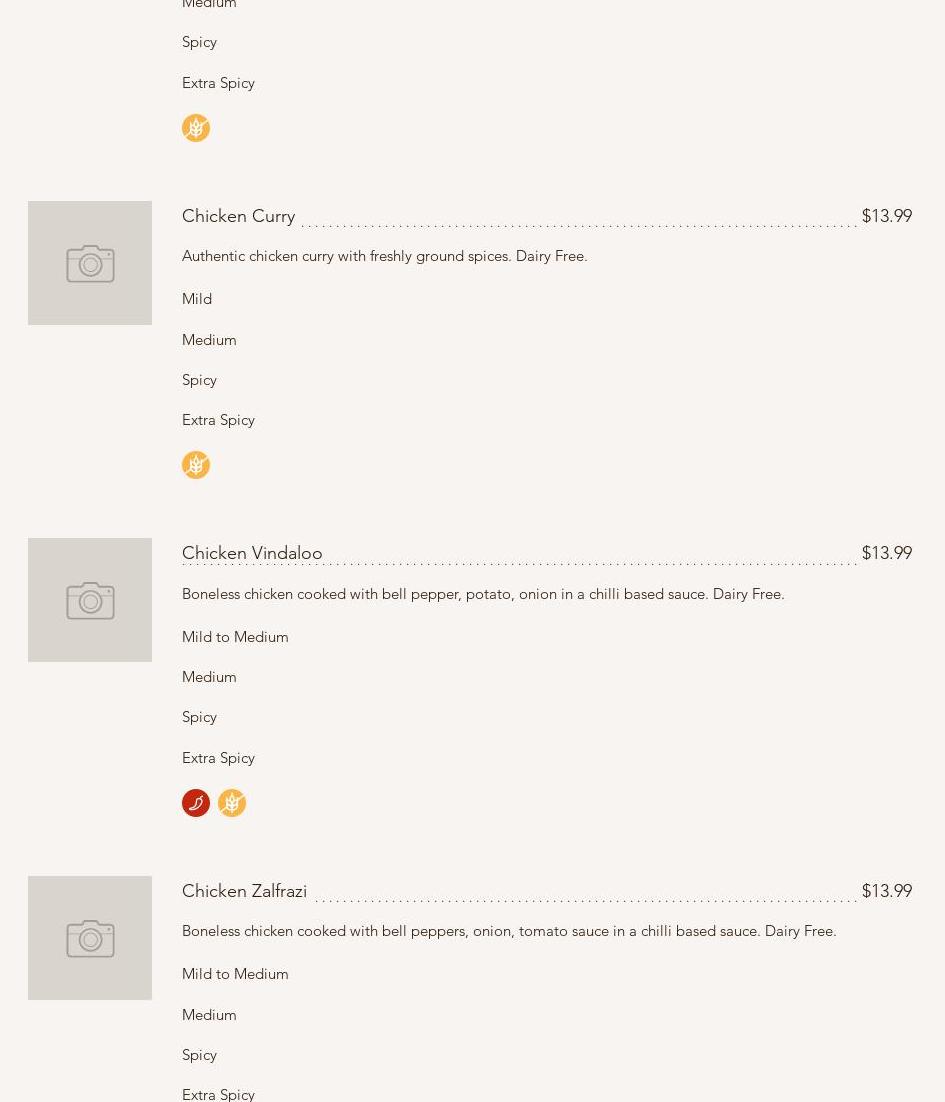
Task: Click the Chicken Zalfrazi description text
Action: (x=509, y=931)
